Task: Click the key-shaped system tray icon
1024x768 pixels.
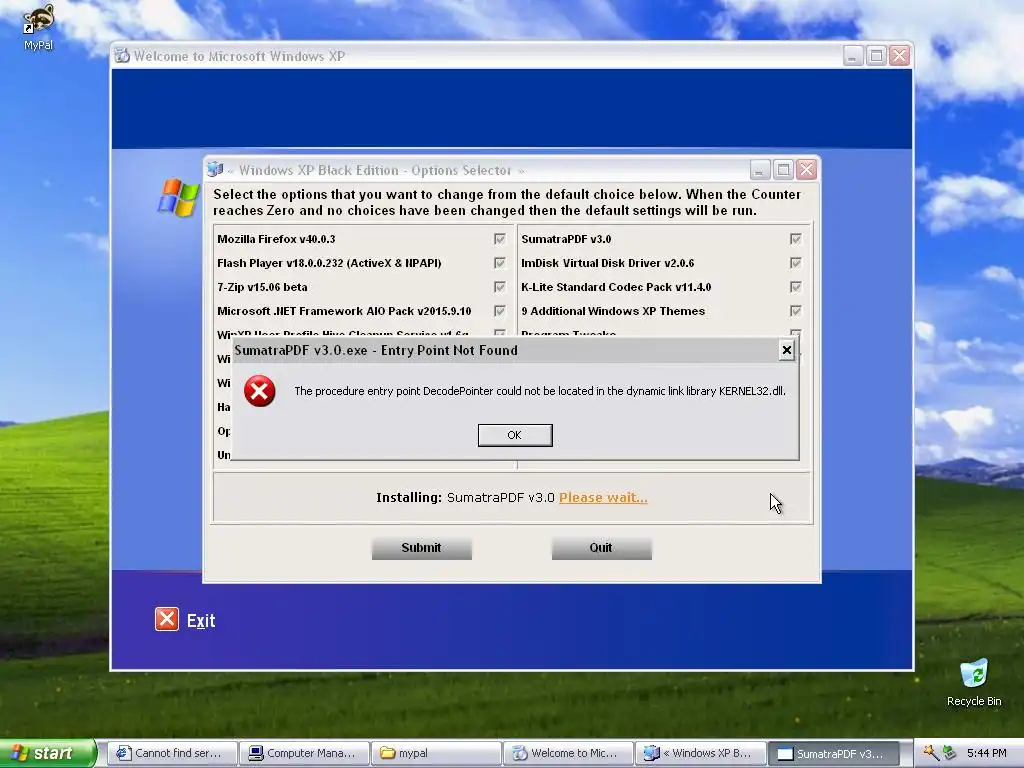Action: [x=930, y=753]
